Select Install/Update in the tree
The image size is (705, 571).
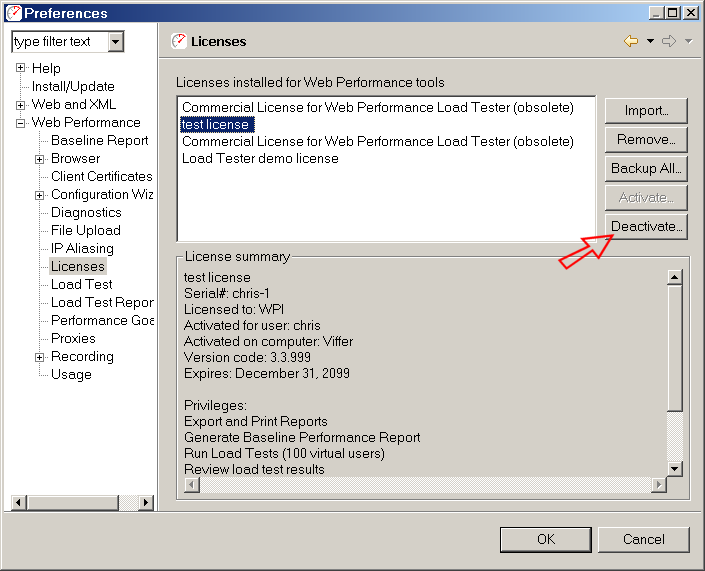pos(73,86)
